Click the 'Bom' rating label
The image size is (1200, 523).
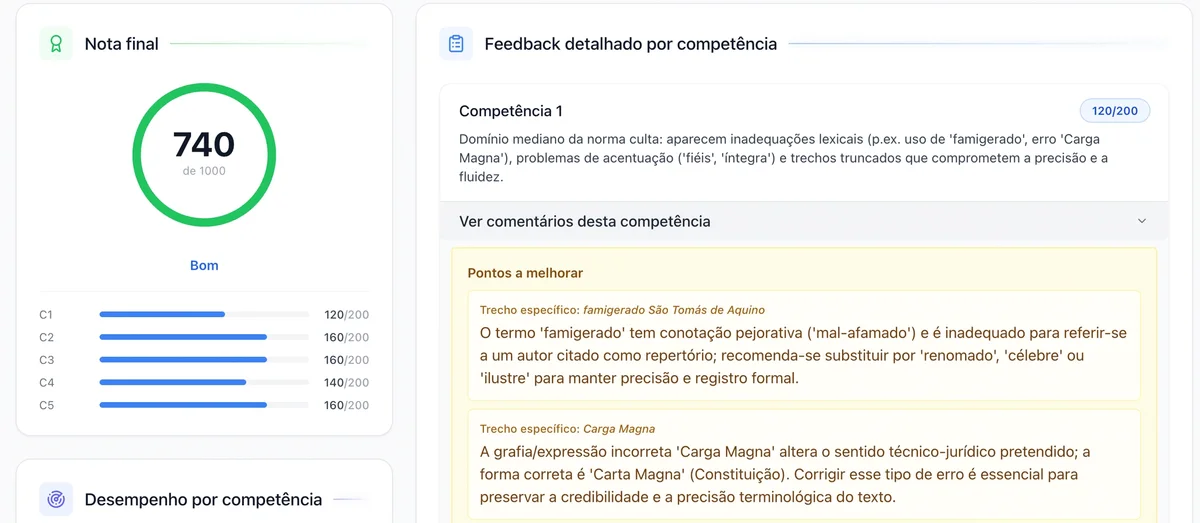(x=204, y=266)
